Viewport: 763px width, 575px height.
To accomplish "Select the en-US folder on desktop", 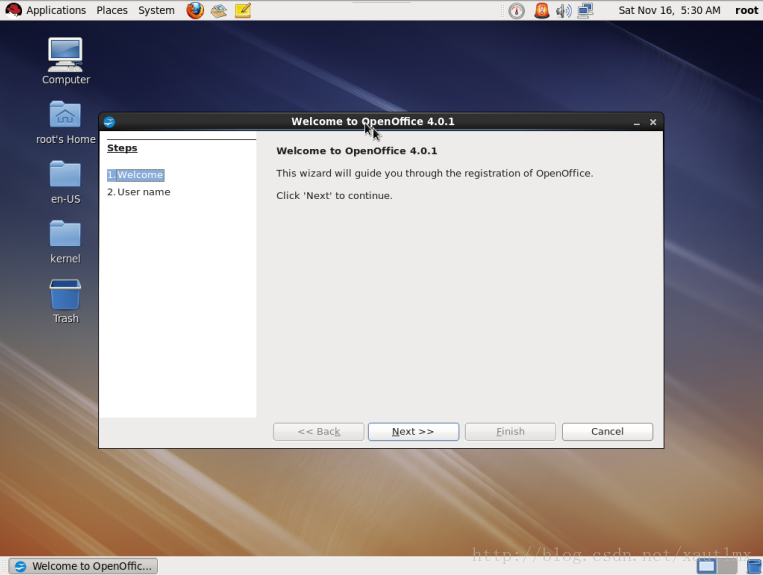I will (66, 182).
